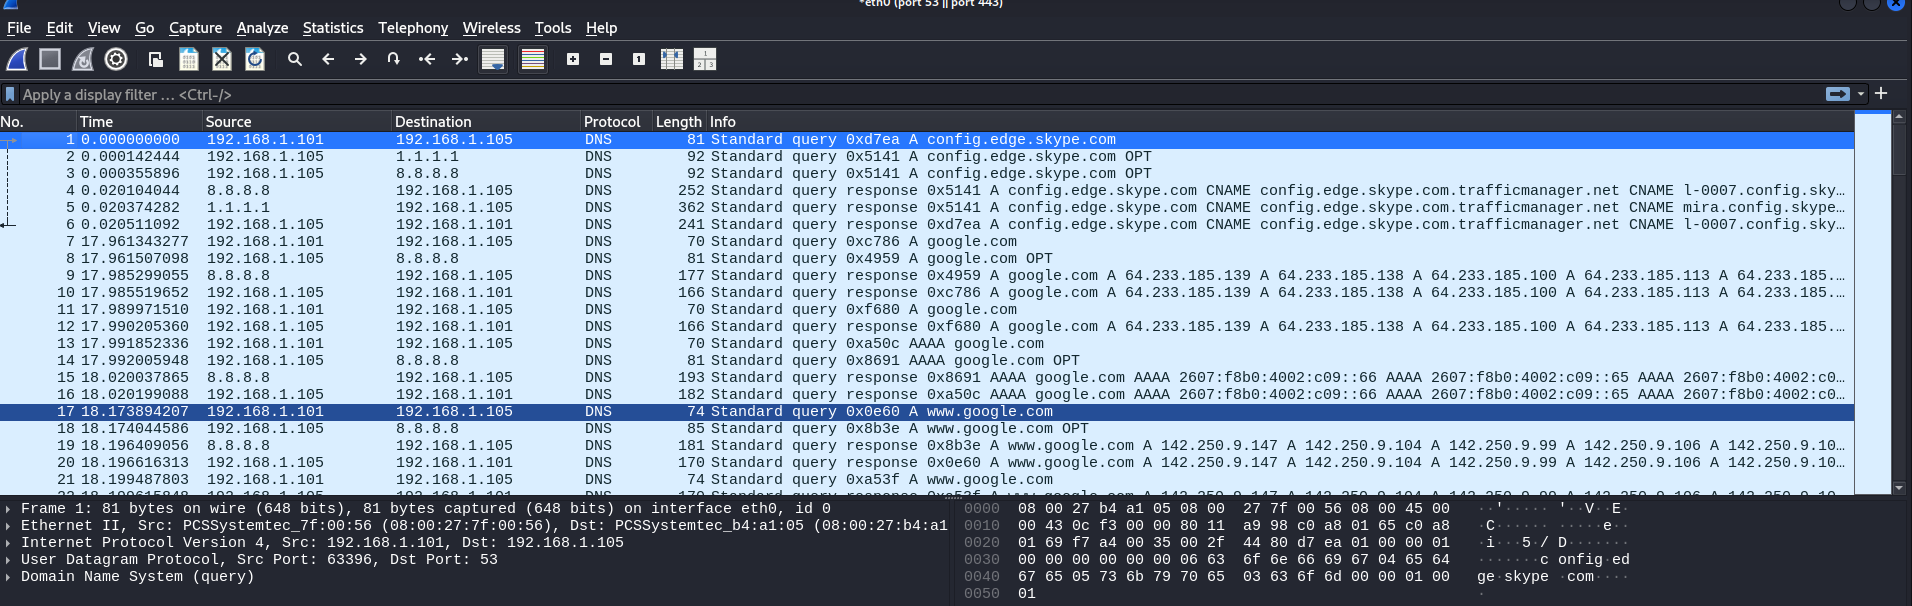This screenshot has height=606, width=1912.
Task: Open the View menu
Action: pyautogui.click(x=104, y=28)
